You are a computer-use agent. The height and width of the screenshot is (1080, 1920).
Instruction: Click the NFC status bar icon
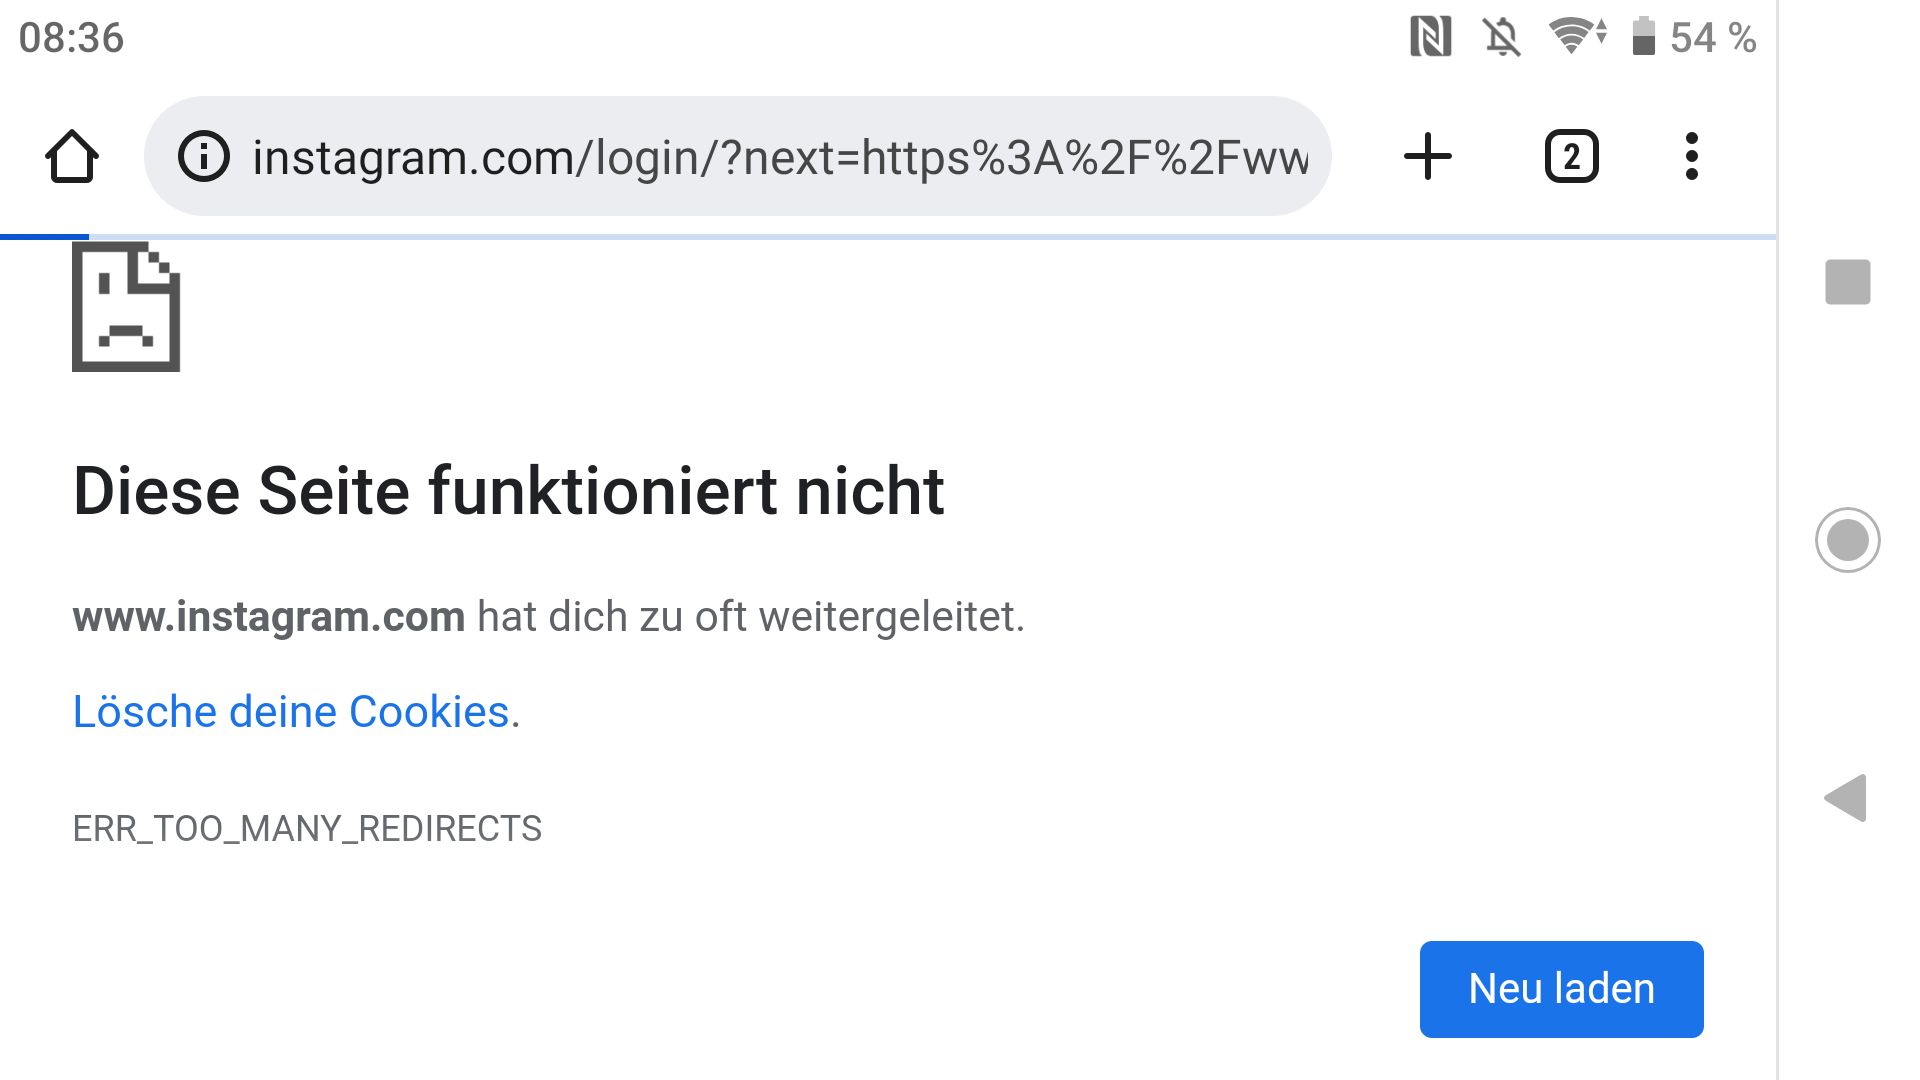pos(1431,38)
